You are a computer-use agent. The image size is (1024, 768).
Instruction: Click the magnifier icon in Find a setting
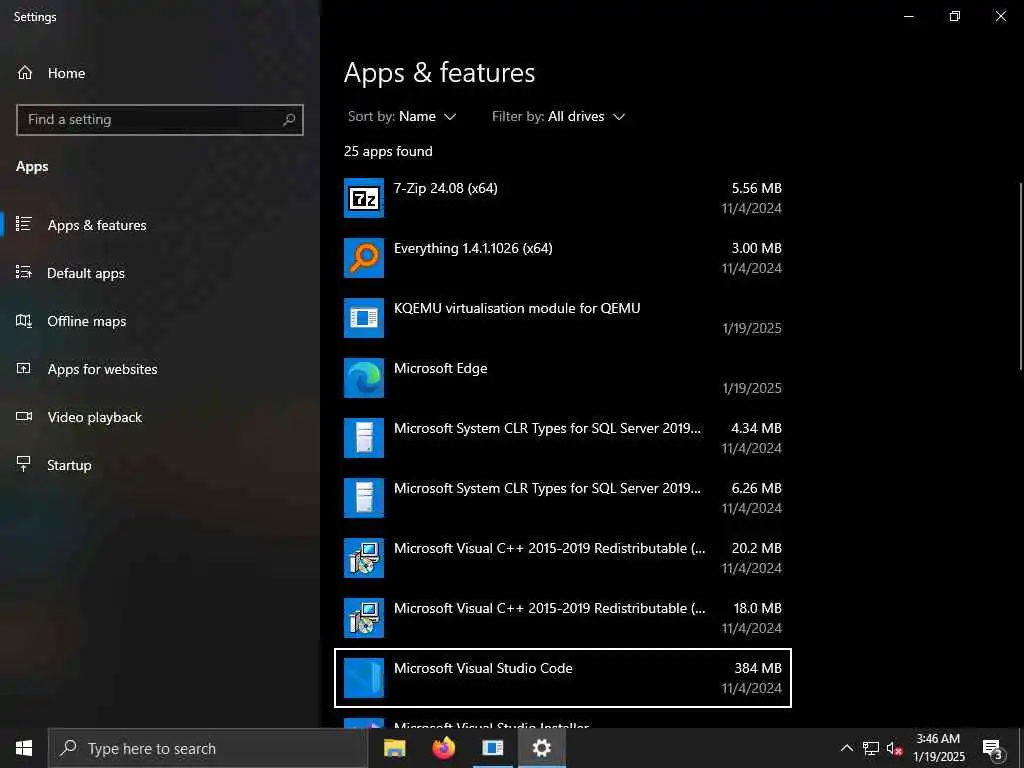pyautogui.click(x=289, y=120)
